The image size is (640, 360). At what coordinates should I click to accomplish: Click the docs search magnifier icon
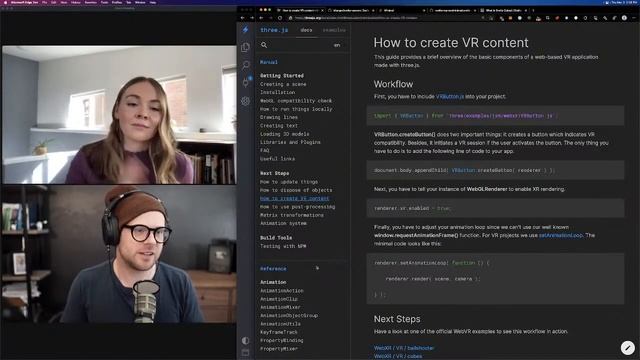click(x=264, y=45)
